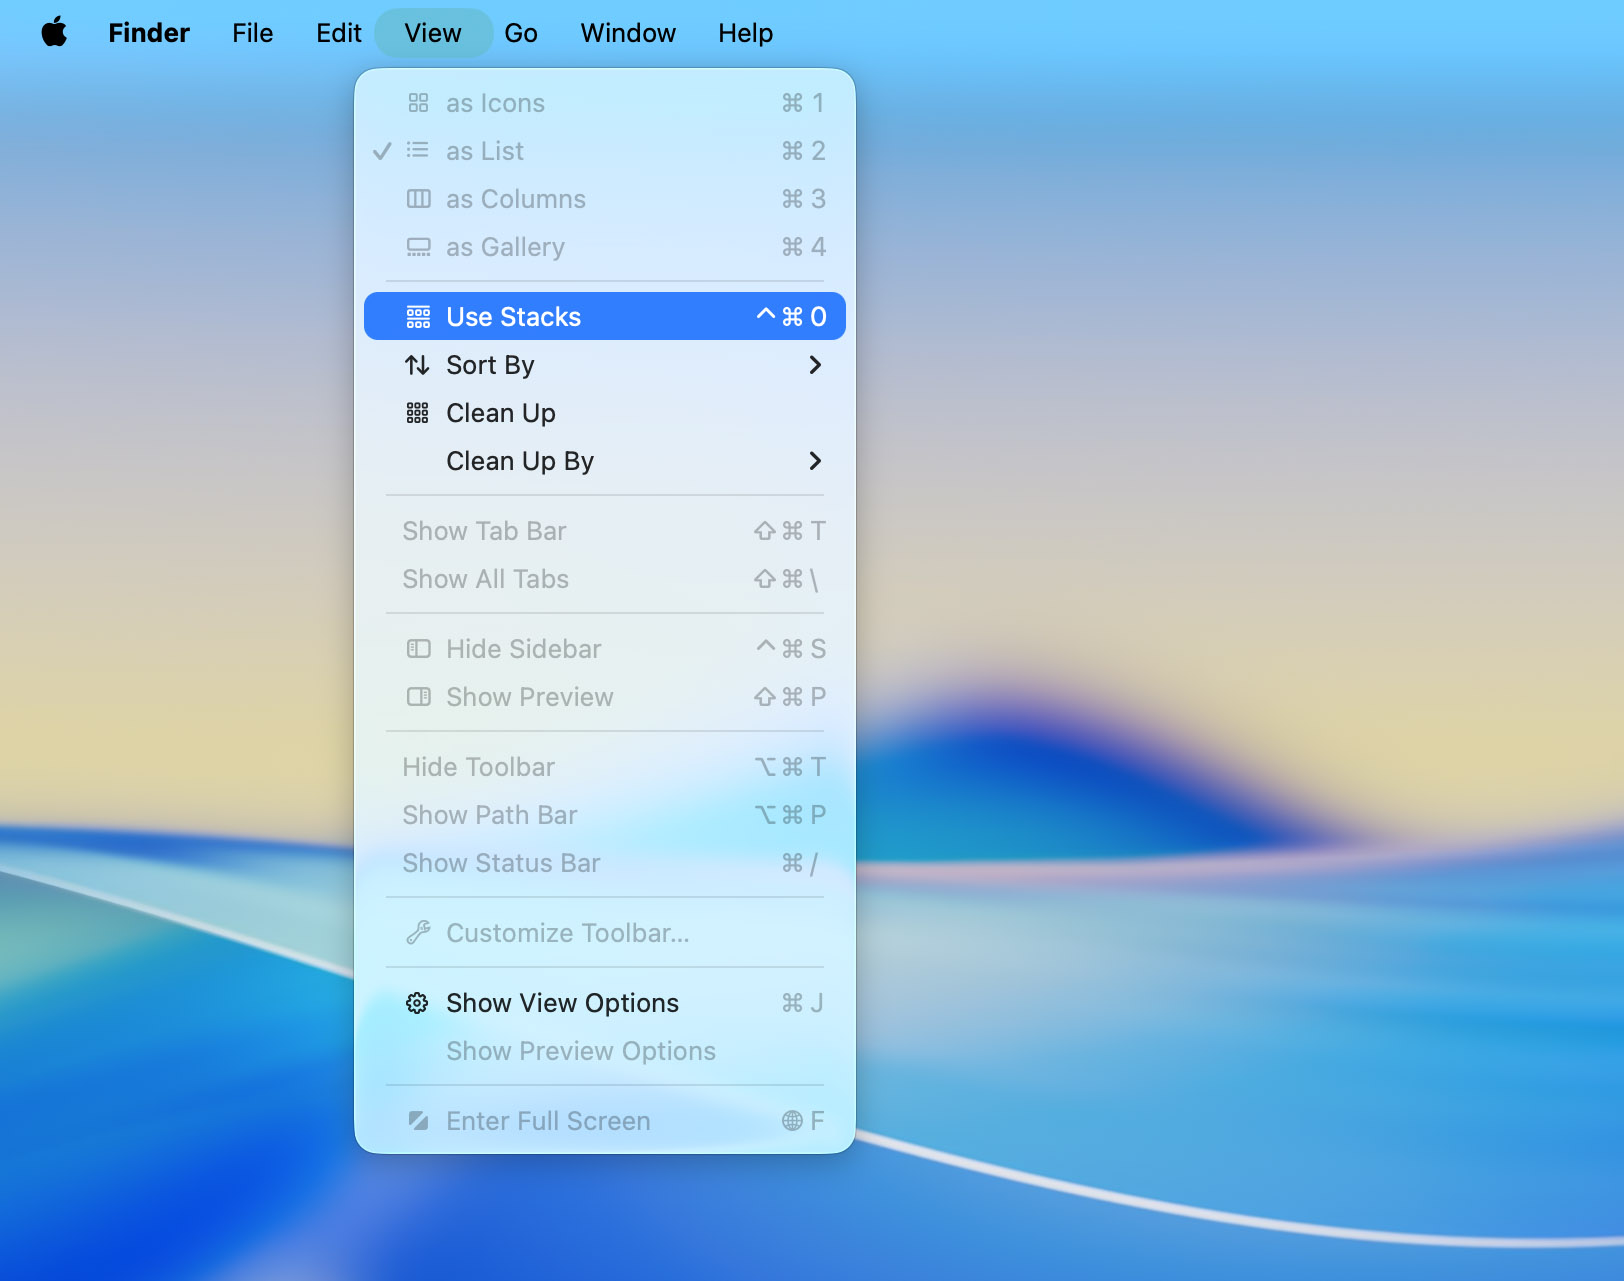
Task: Click the grid icon beside as Icons
Action: [418, 103]
